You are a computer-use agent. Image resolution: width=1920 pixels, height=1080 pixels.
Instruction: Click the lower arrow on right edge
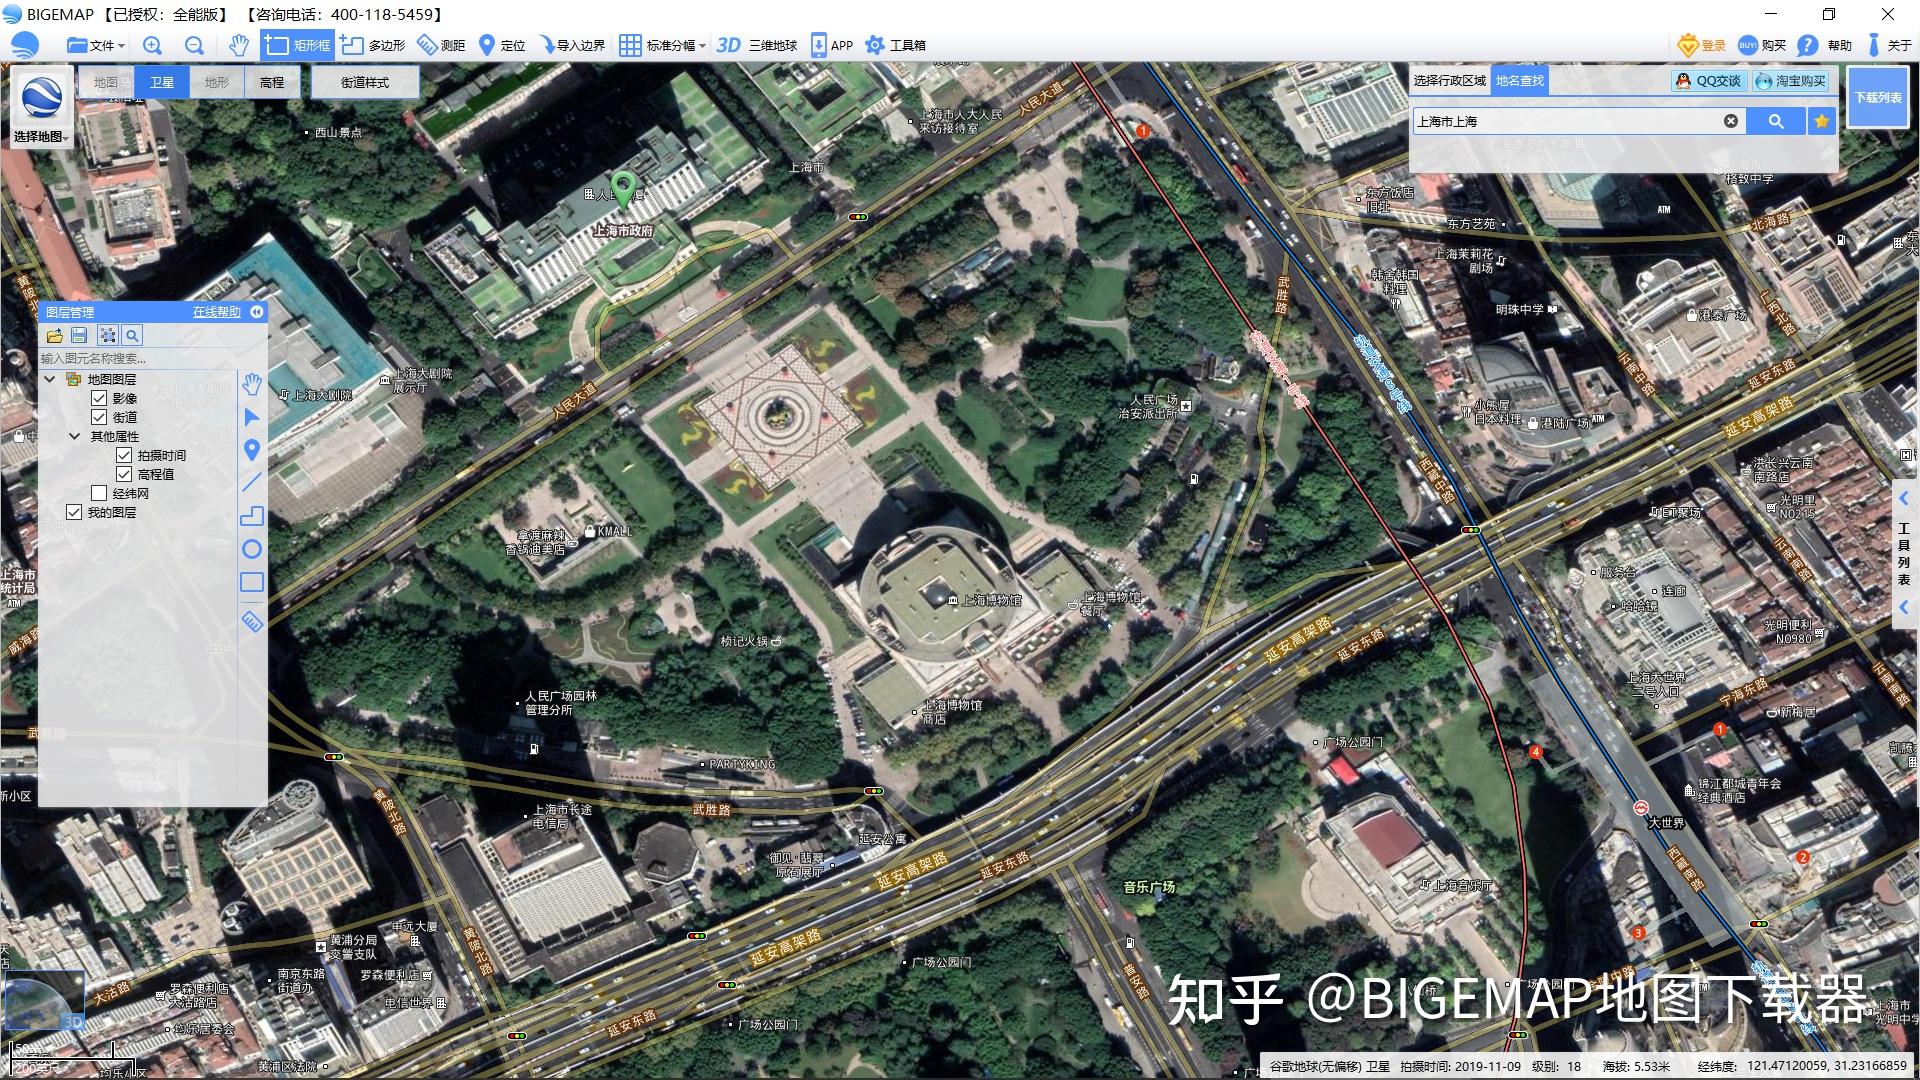(x=1905, y=607)
